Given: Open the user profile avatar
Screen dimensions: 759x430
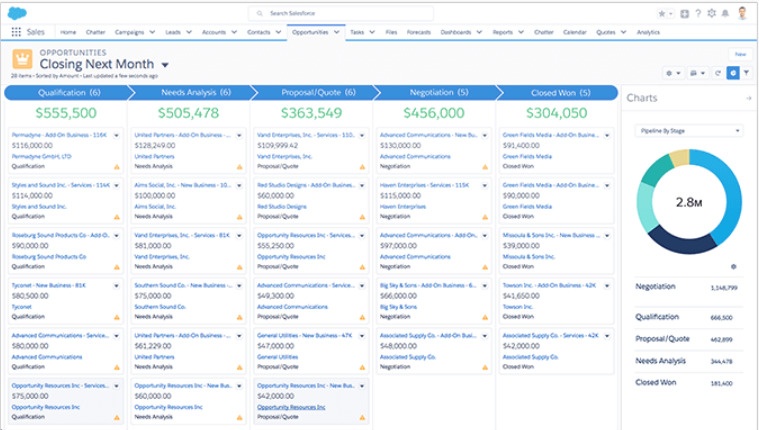Looking at the screenshot, I should click(742, 13).
